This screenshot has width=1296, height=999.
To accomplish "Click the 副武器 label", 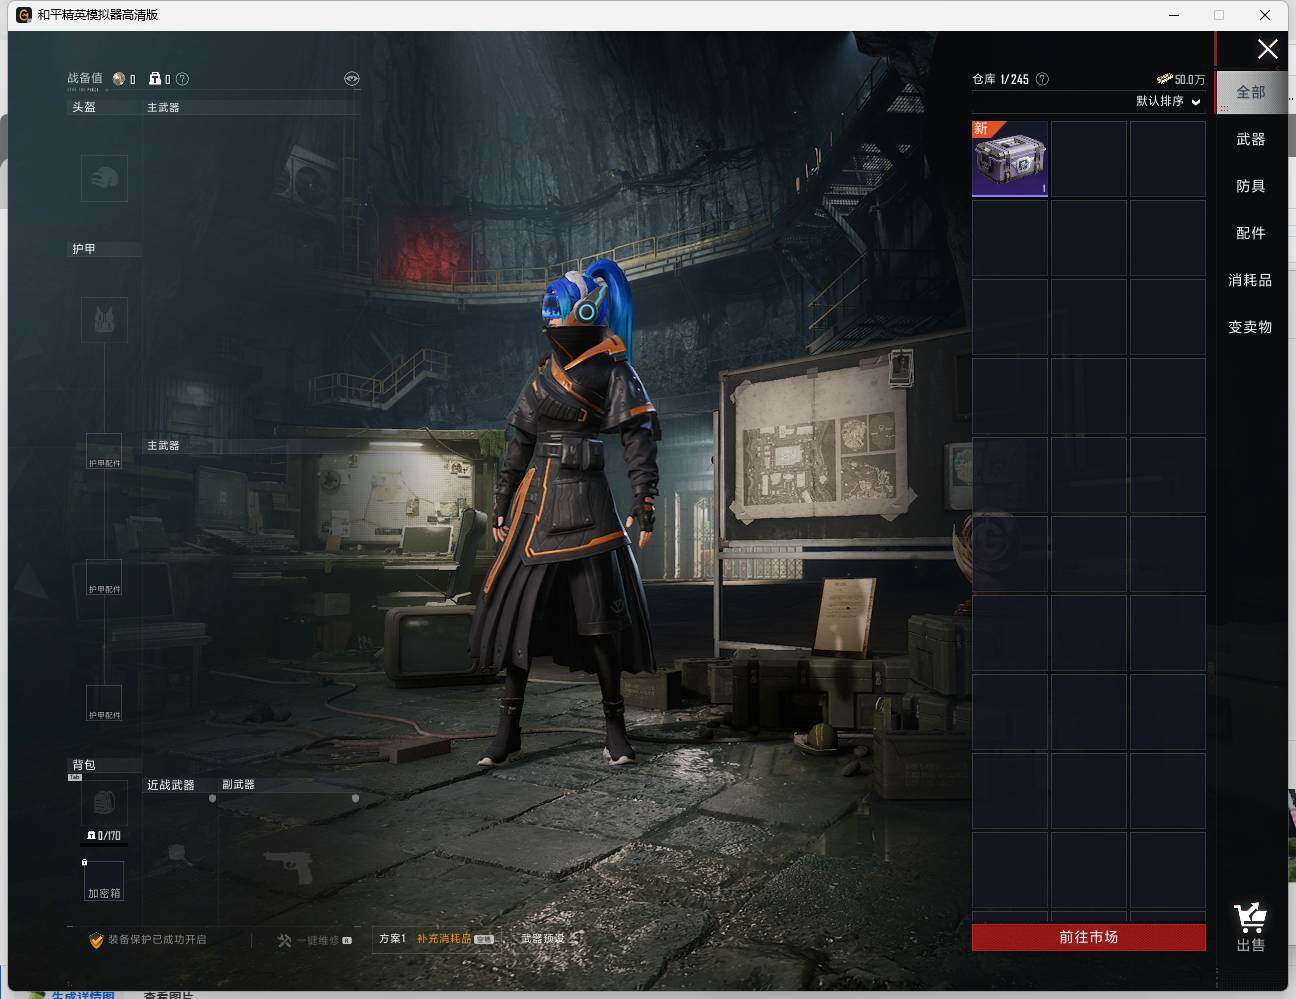I will (x=238, y=785).
